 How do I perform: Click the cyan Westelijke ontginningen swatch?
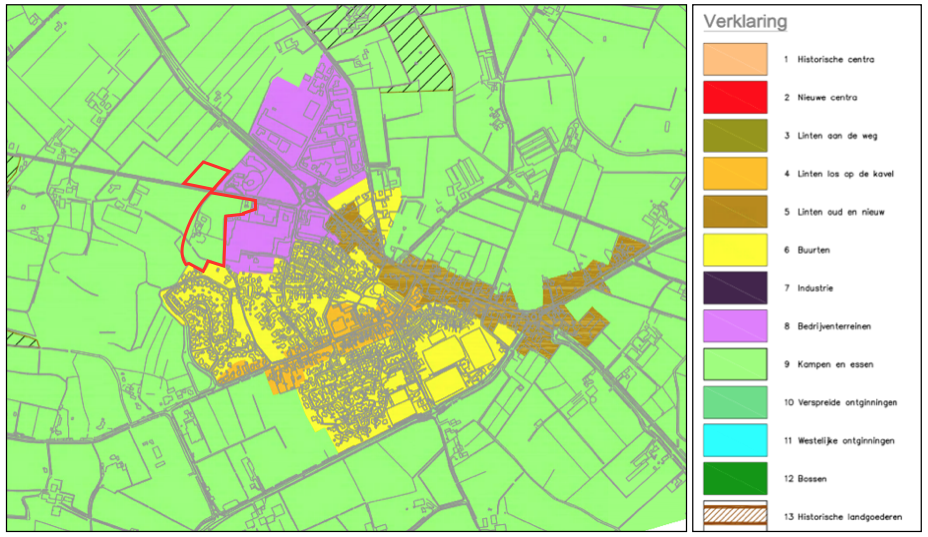tap(735, 440)
